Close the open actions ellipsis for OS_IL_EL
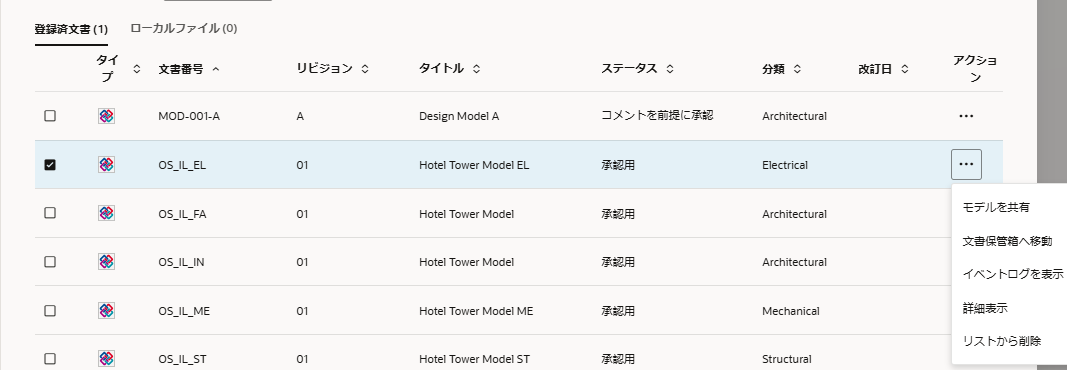The image size is (1067, 370). coord(966,165)
